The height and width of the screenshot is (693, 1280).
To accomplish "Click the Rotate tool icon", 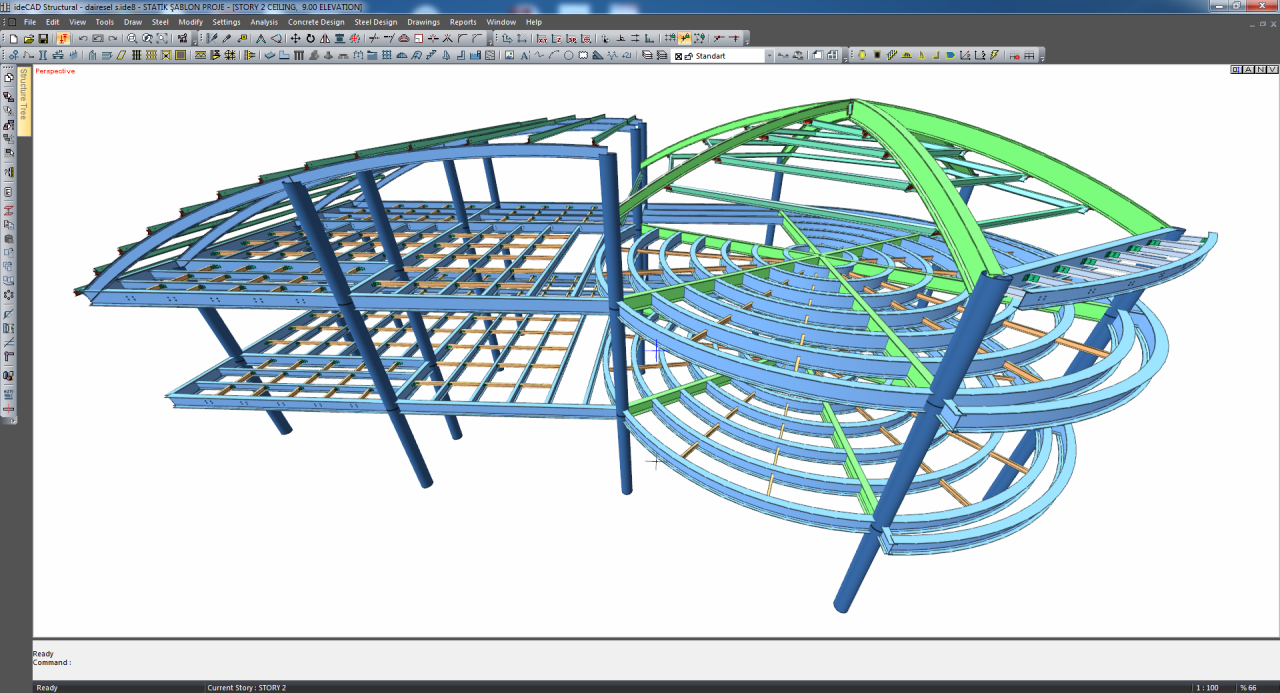I will 310,38.
